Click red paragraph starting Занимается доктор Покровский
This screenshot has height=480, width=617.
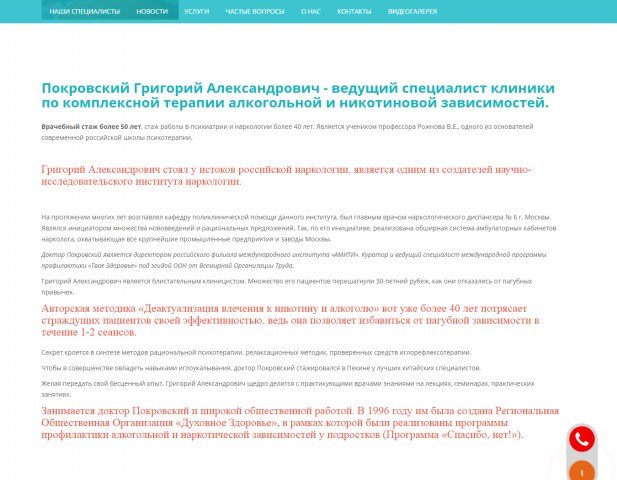tap(300, 423)
